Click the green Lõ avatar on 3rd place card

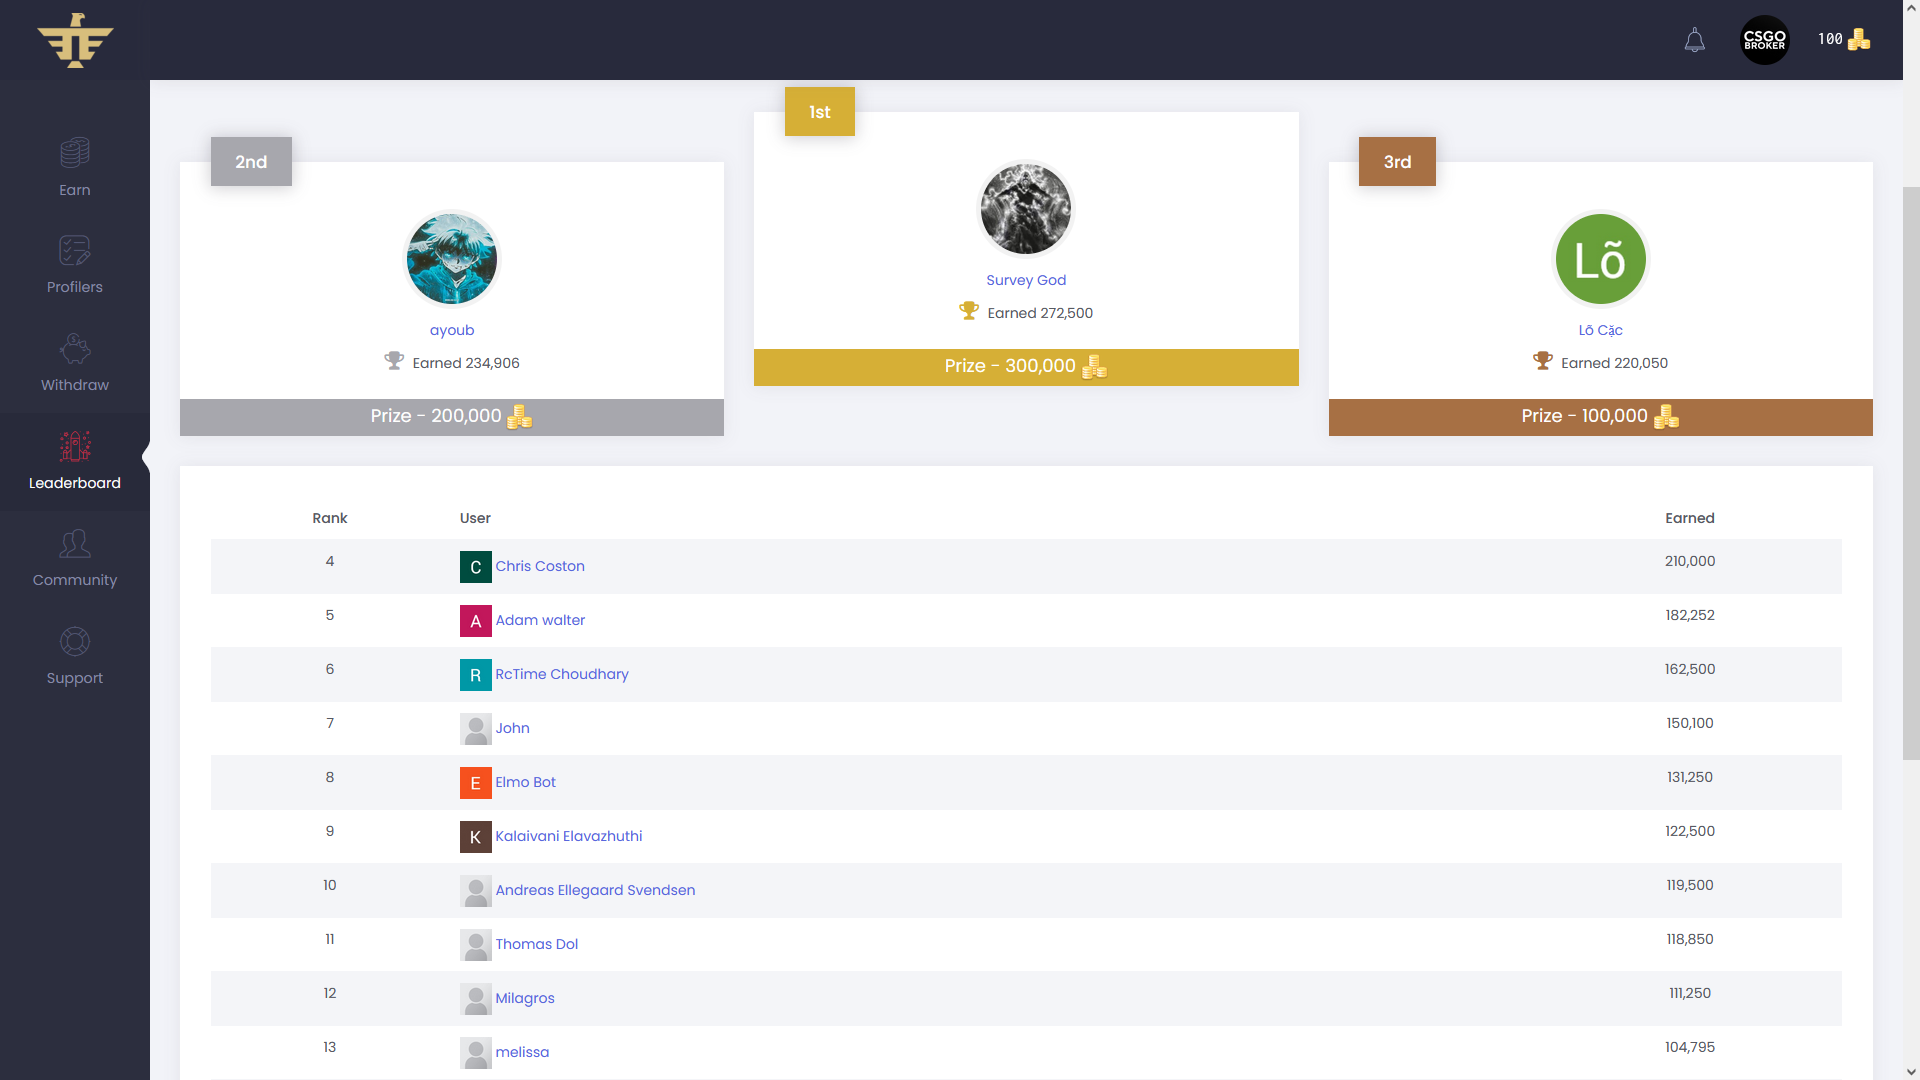1598,259
